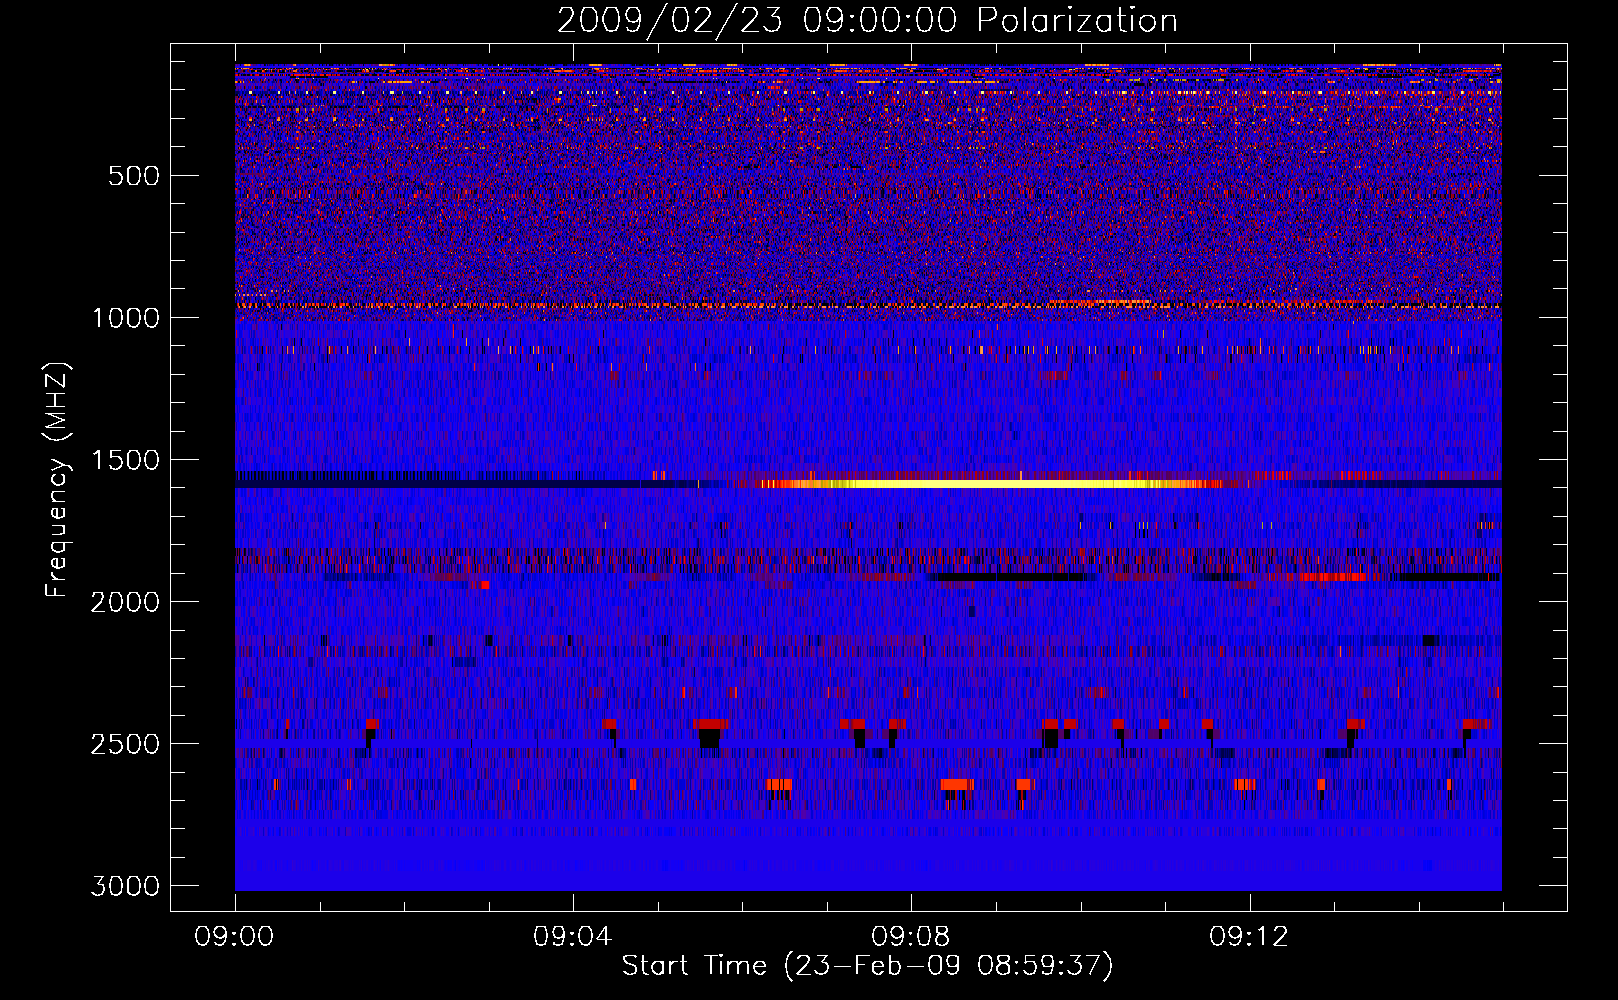Click the plot title '2009/02/23 09:00:00 Polarization'

click(x=867, y=20)
